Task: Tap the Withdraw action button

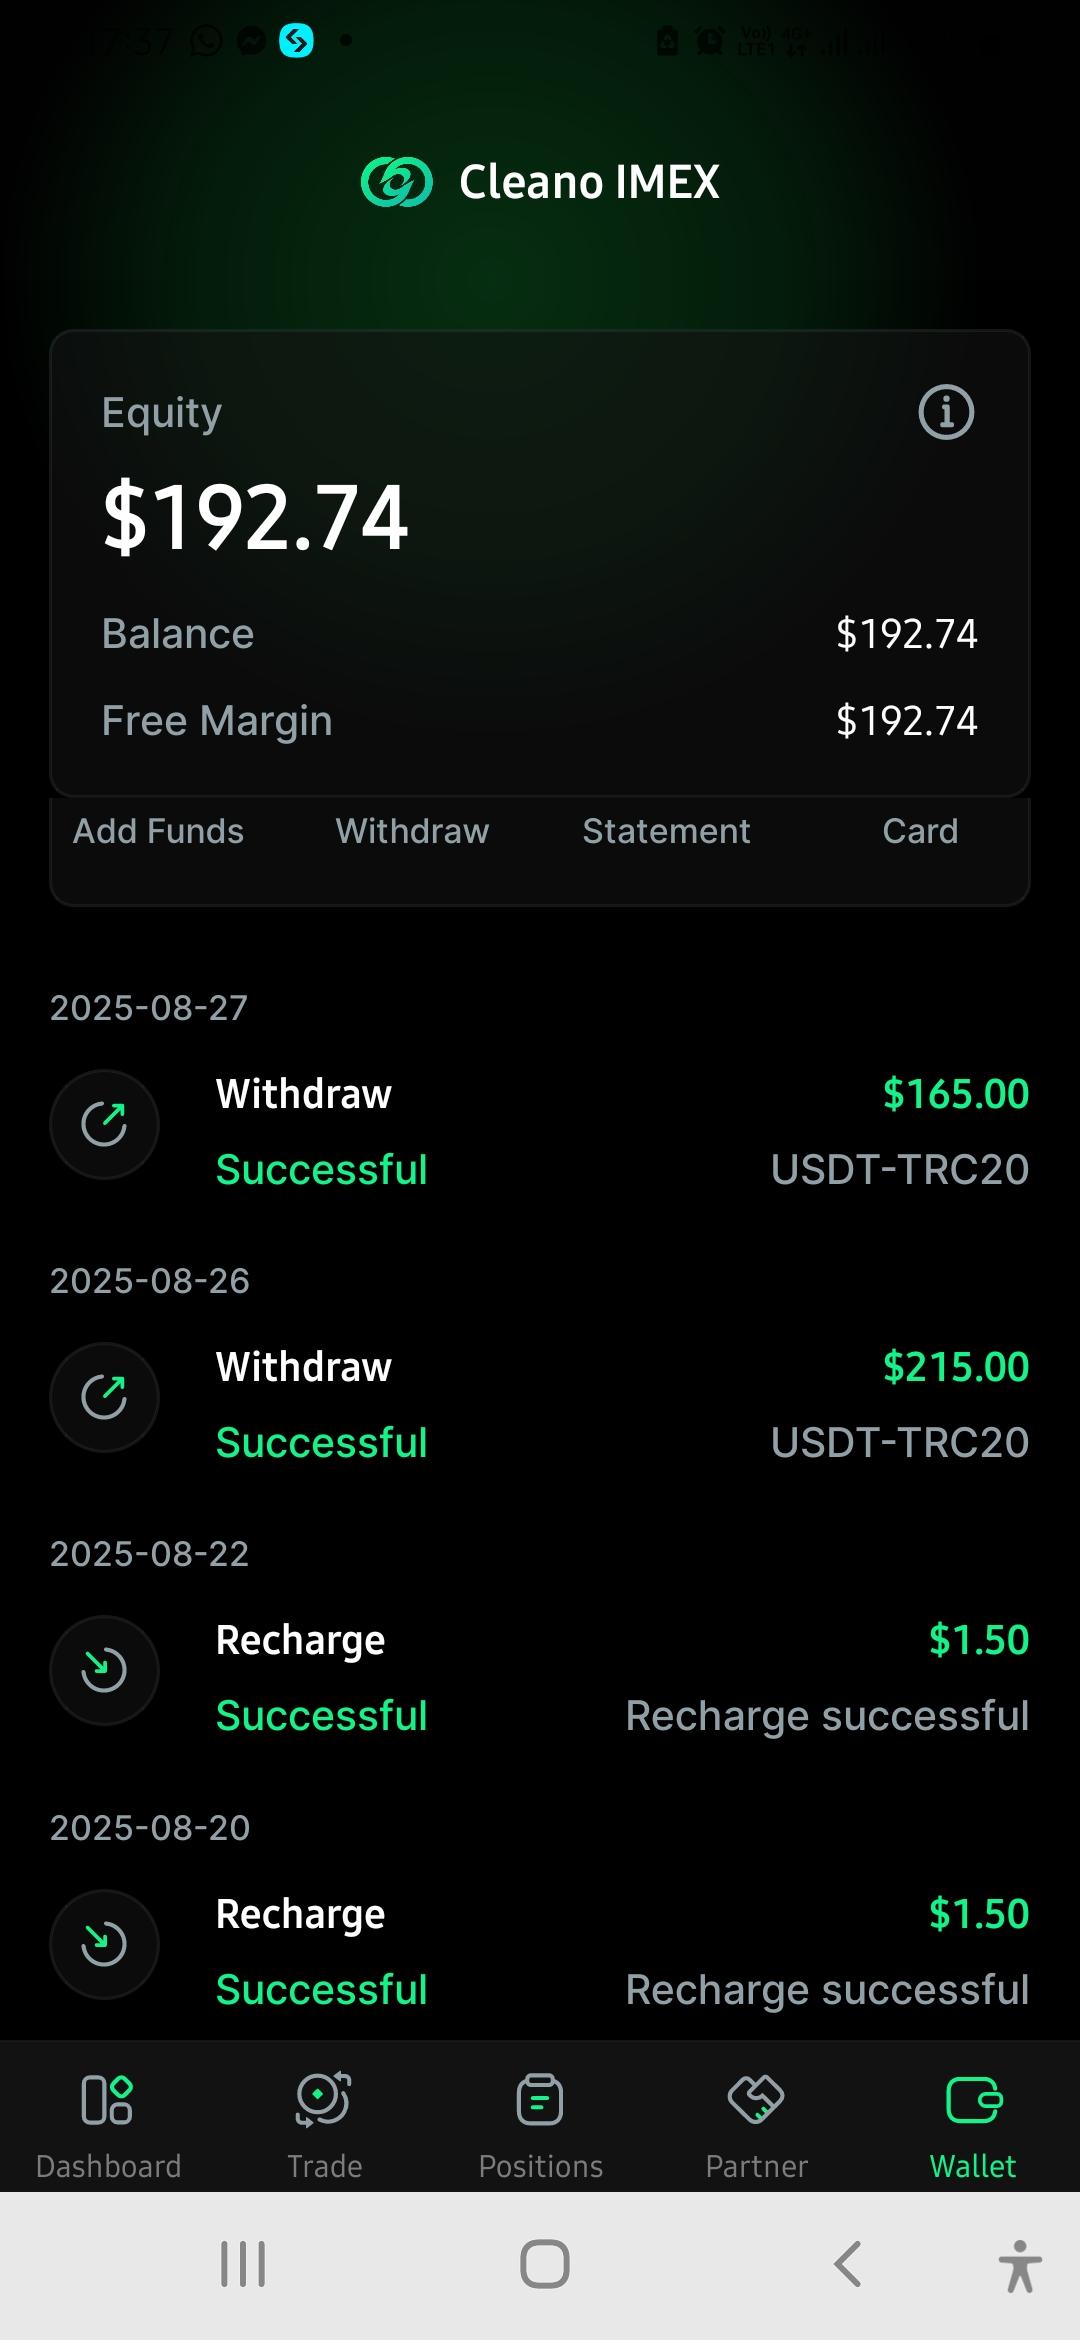Action: point(412,831)
